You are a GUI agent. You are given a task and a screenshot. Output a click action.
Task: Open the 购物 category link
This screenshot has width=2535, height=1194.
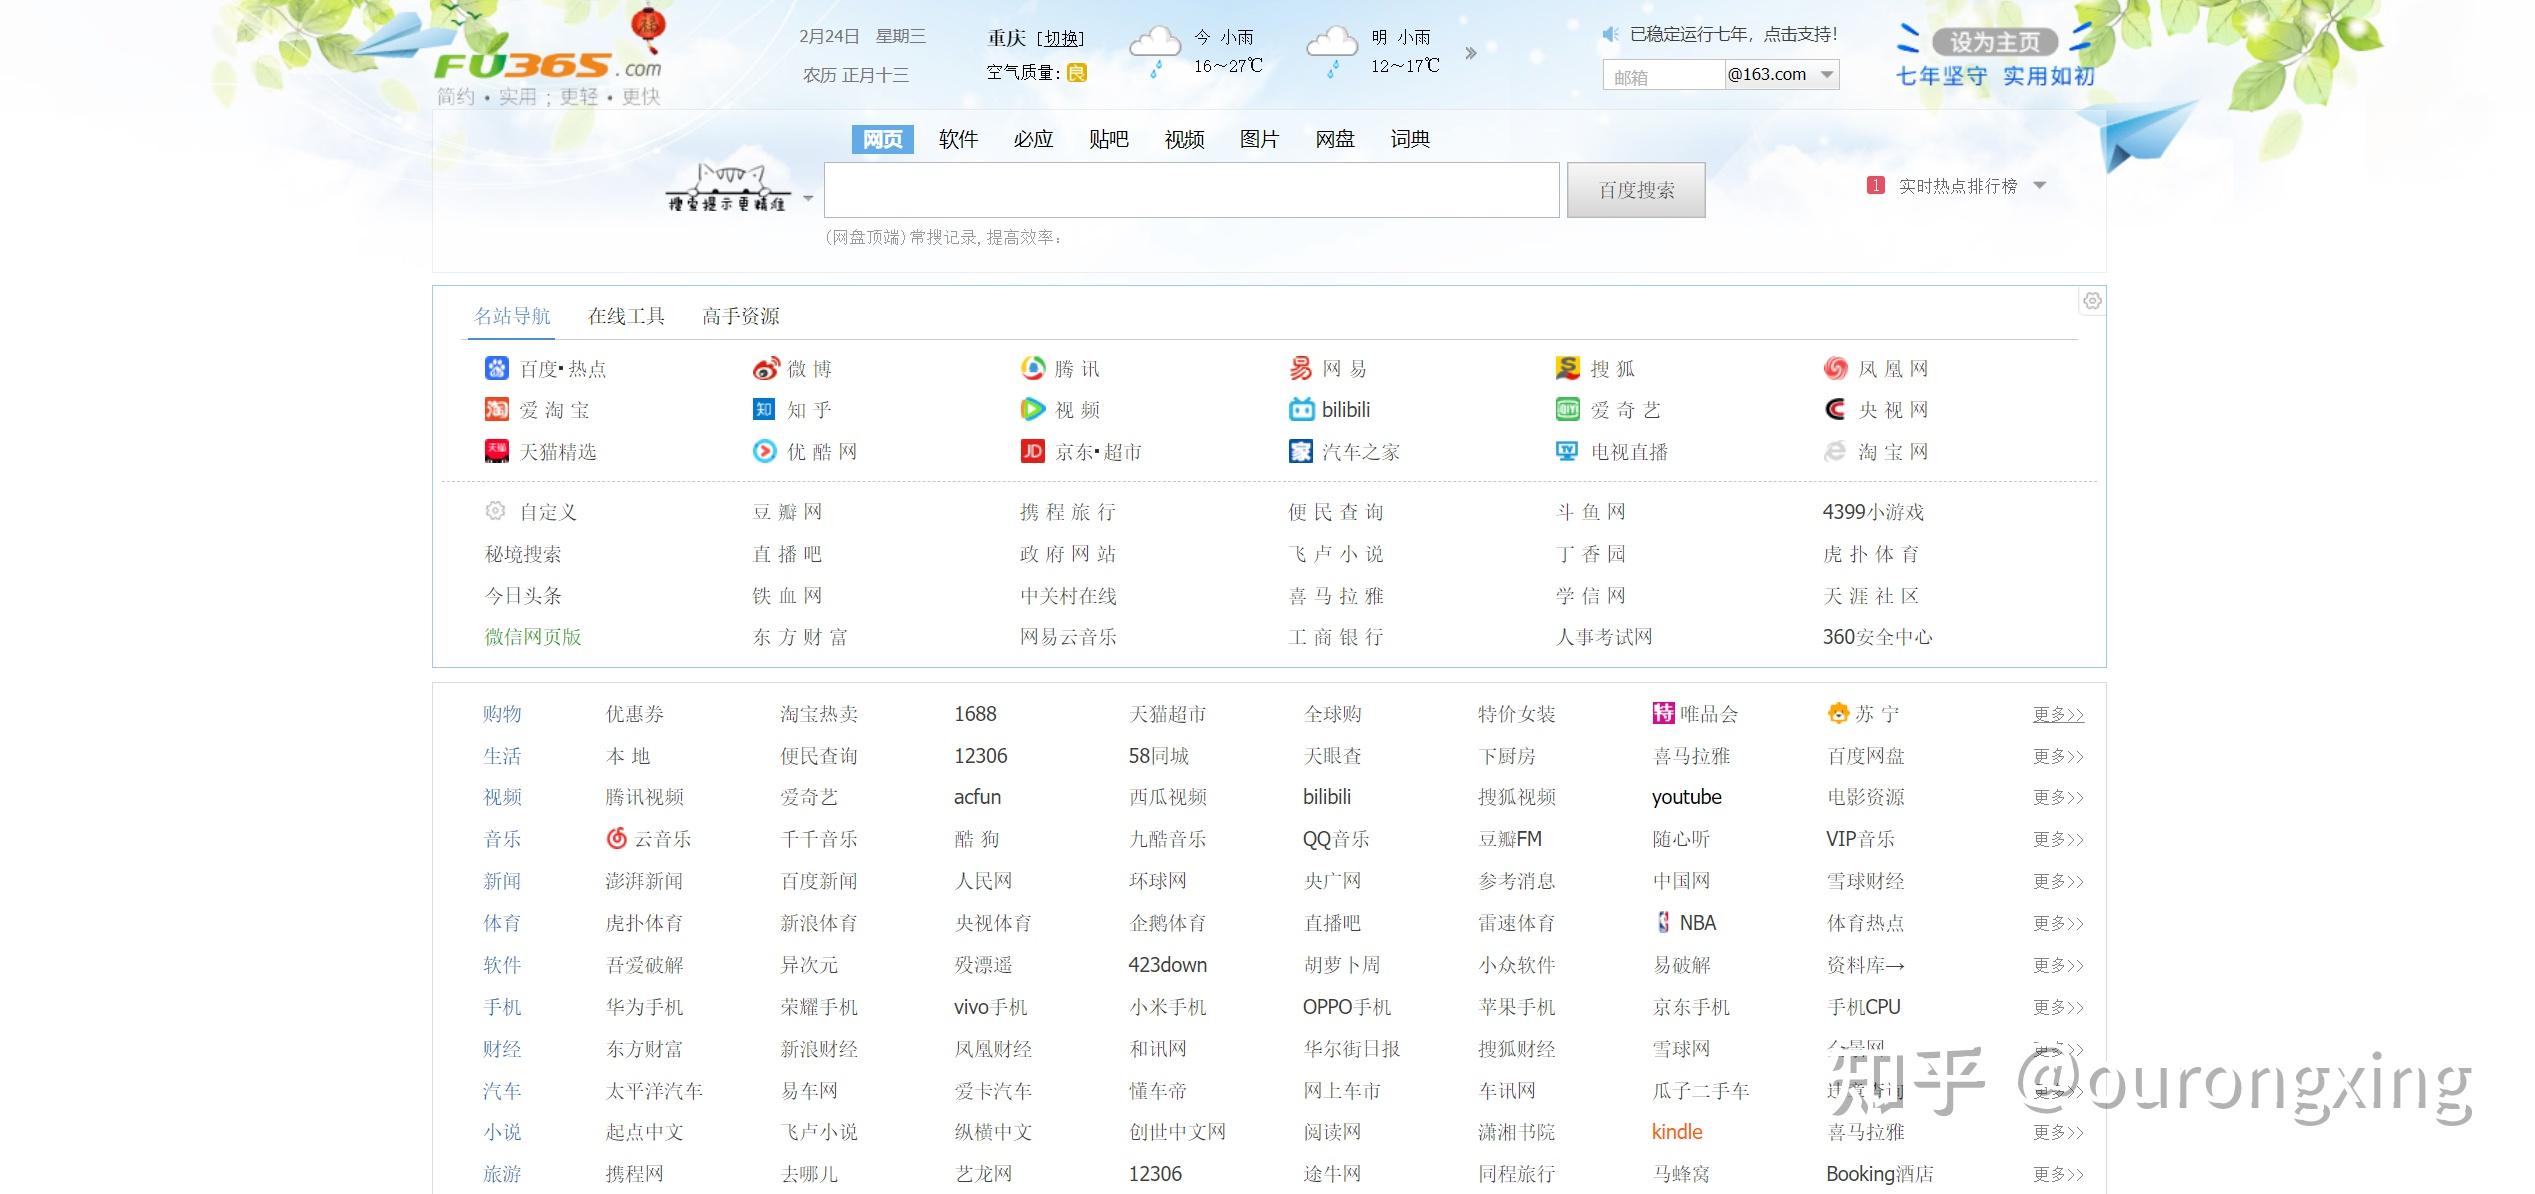coord(502,714)
